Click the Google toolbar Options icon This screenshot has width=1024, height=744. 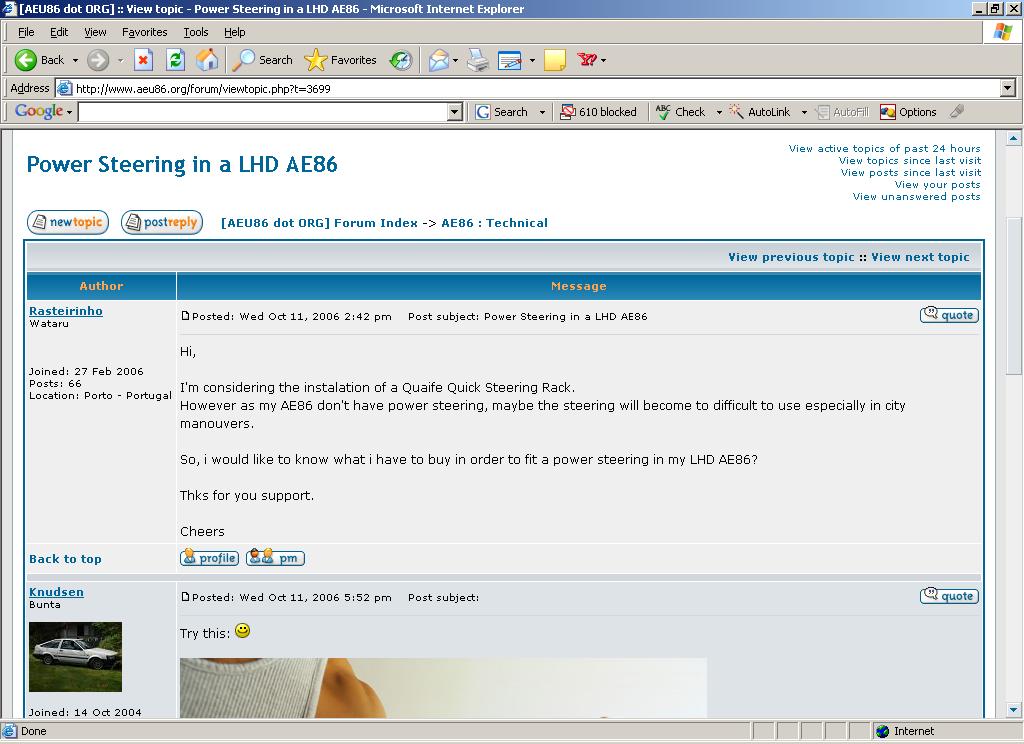pos(908,112)
